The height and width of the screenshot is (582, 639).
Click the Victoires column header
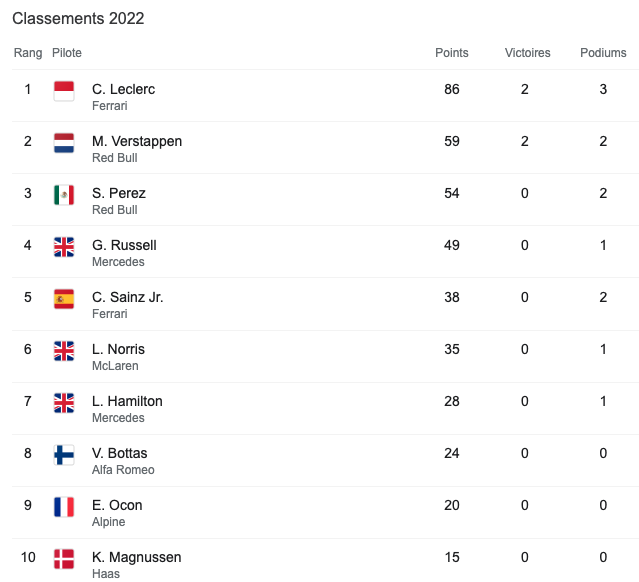528,53
